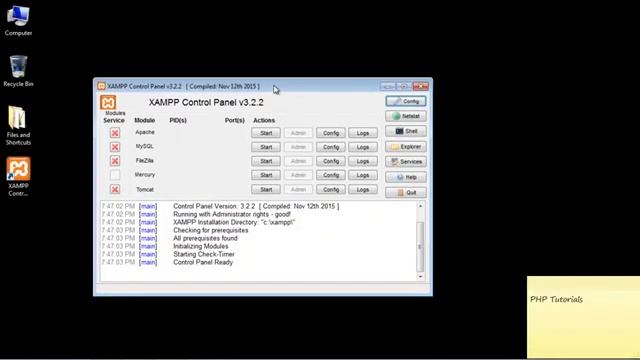This screenshot has width=640, height=360.
Task: Click the XAMPP title bar icon
Action: (101, 86)
